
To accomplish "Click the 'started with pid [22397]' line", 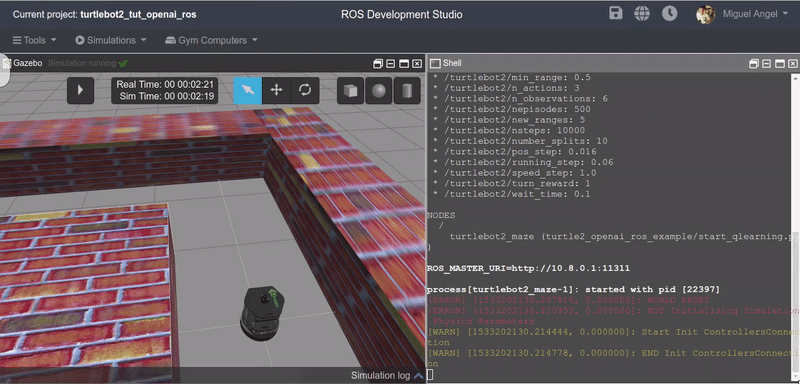I will point(573,290).
